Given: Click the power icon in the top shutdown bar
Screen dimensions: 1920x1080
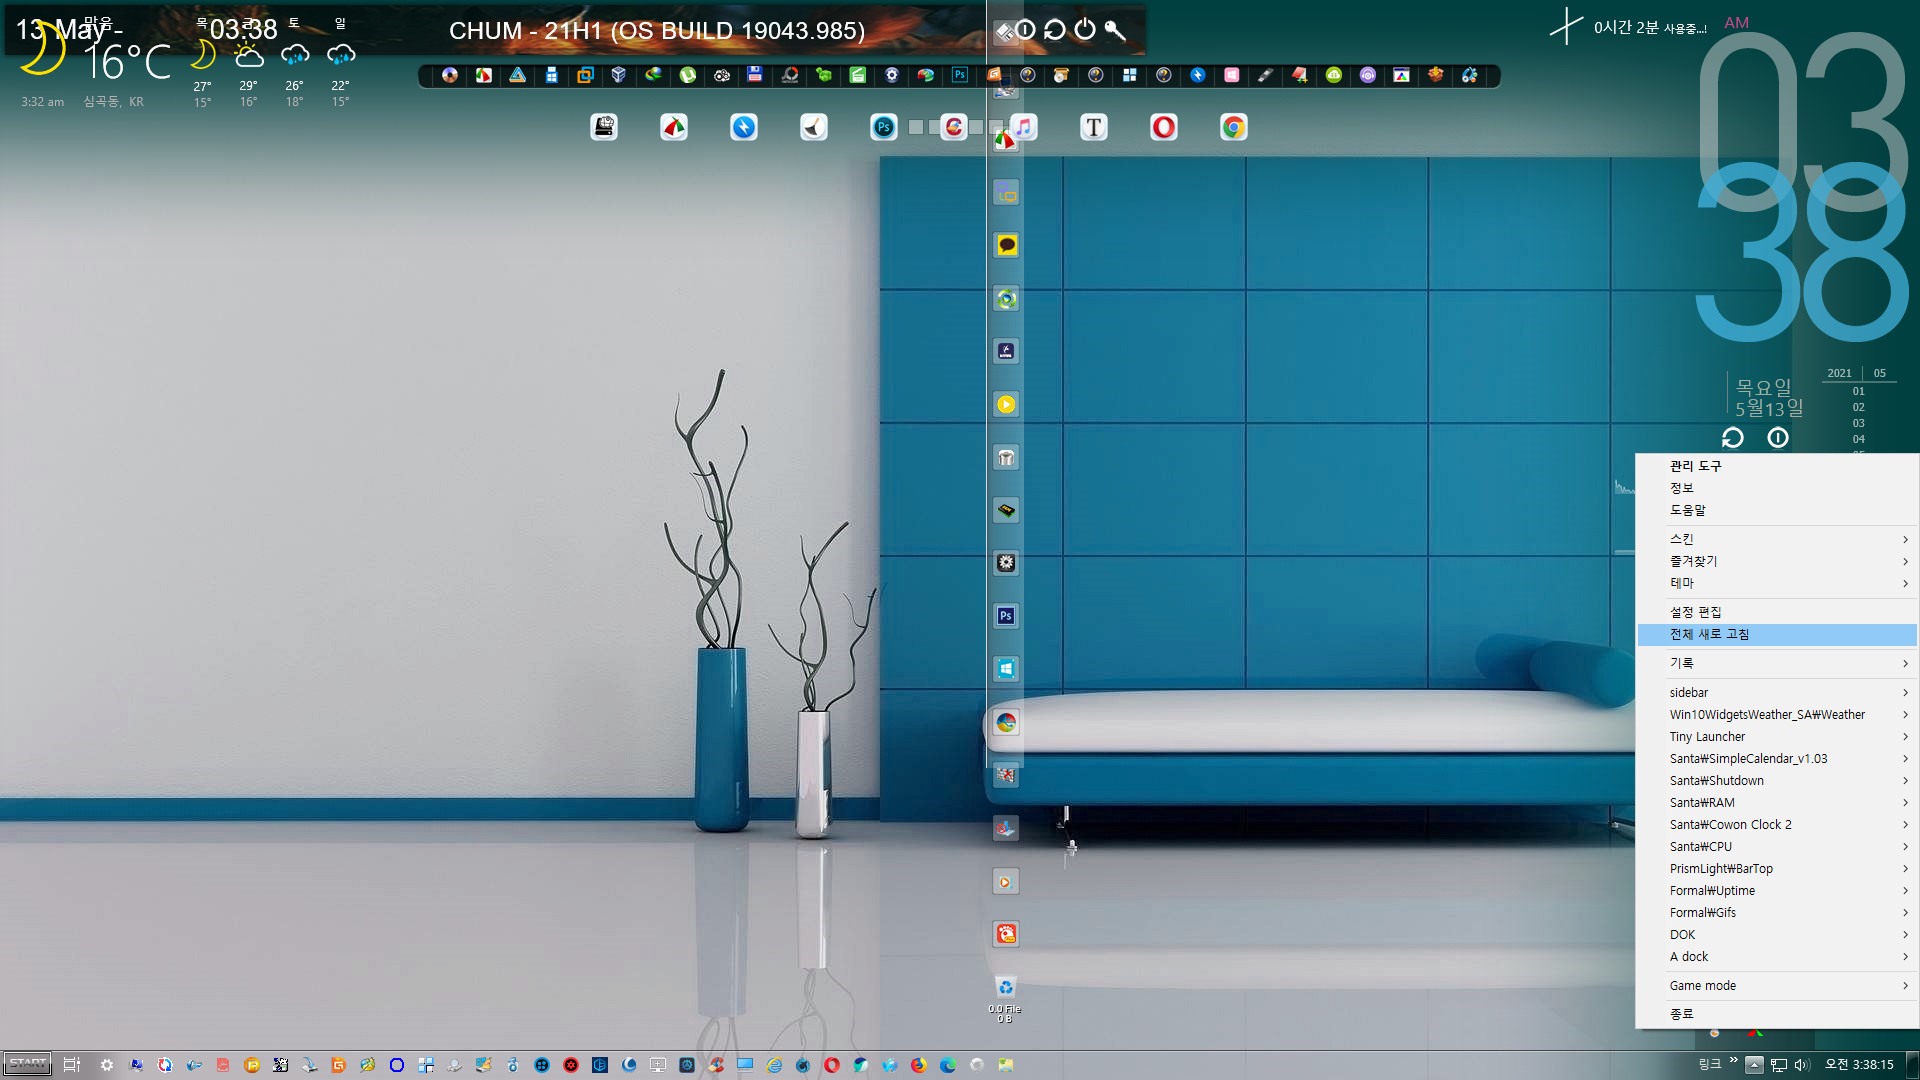Looking at the screenshot, I should [x=1085, y=30].
